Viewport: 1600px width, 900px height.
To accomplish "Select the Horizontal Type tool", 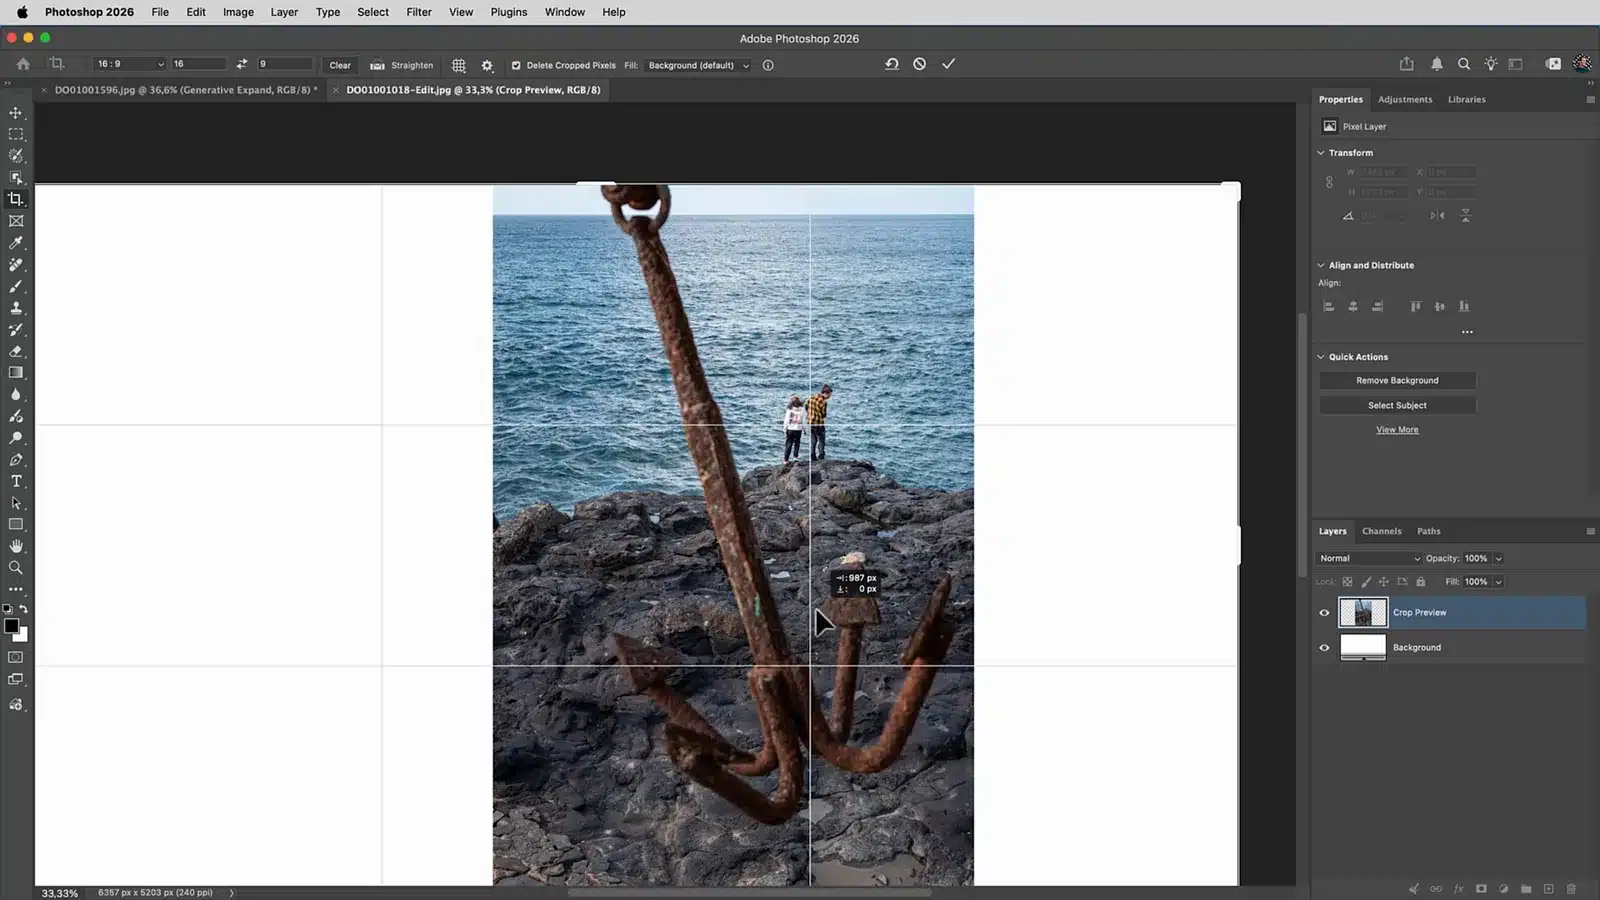I will click(16, 481).
